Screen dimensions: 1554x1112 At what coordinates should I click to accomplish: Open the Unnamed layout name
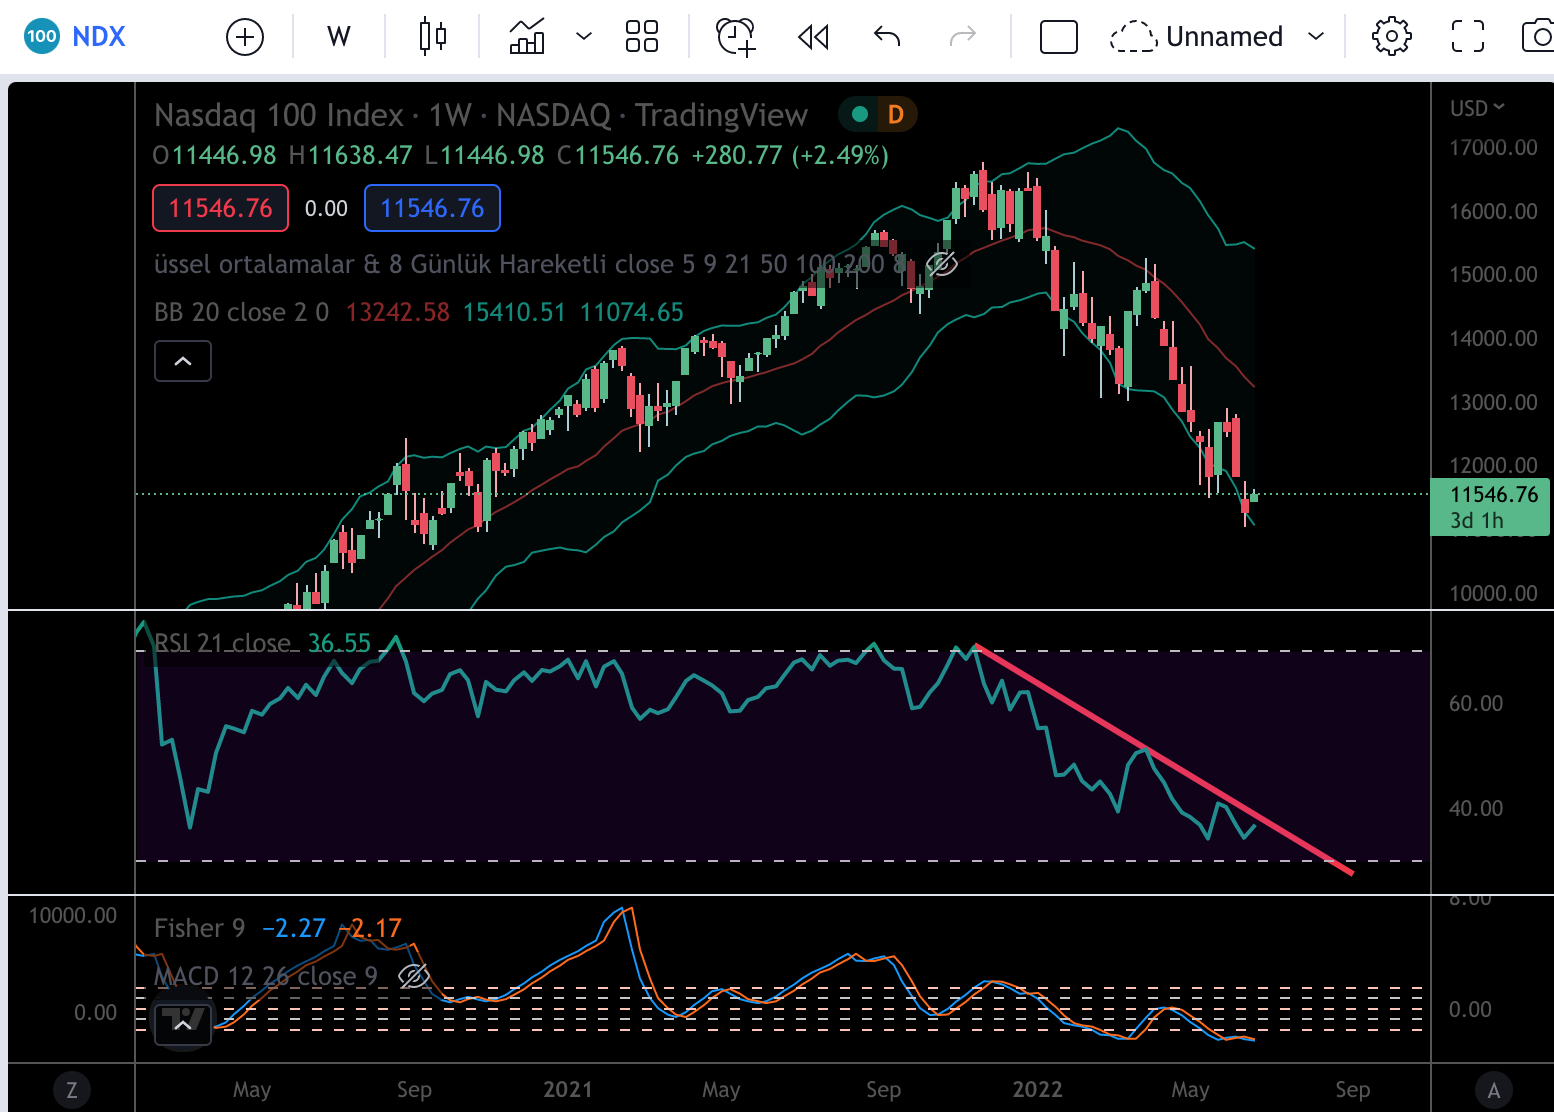pos(1224,37)
